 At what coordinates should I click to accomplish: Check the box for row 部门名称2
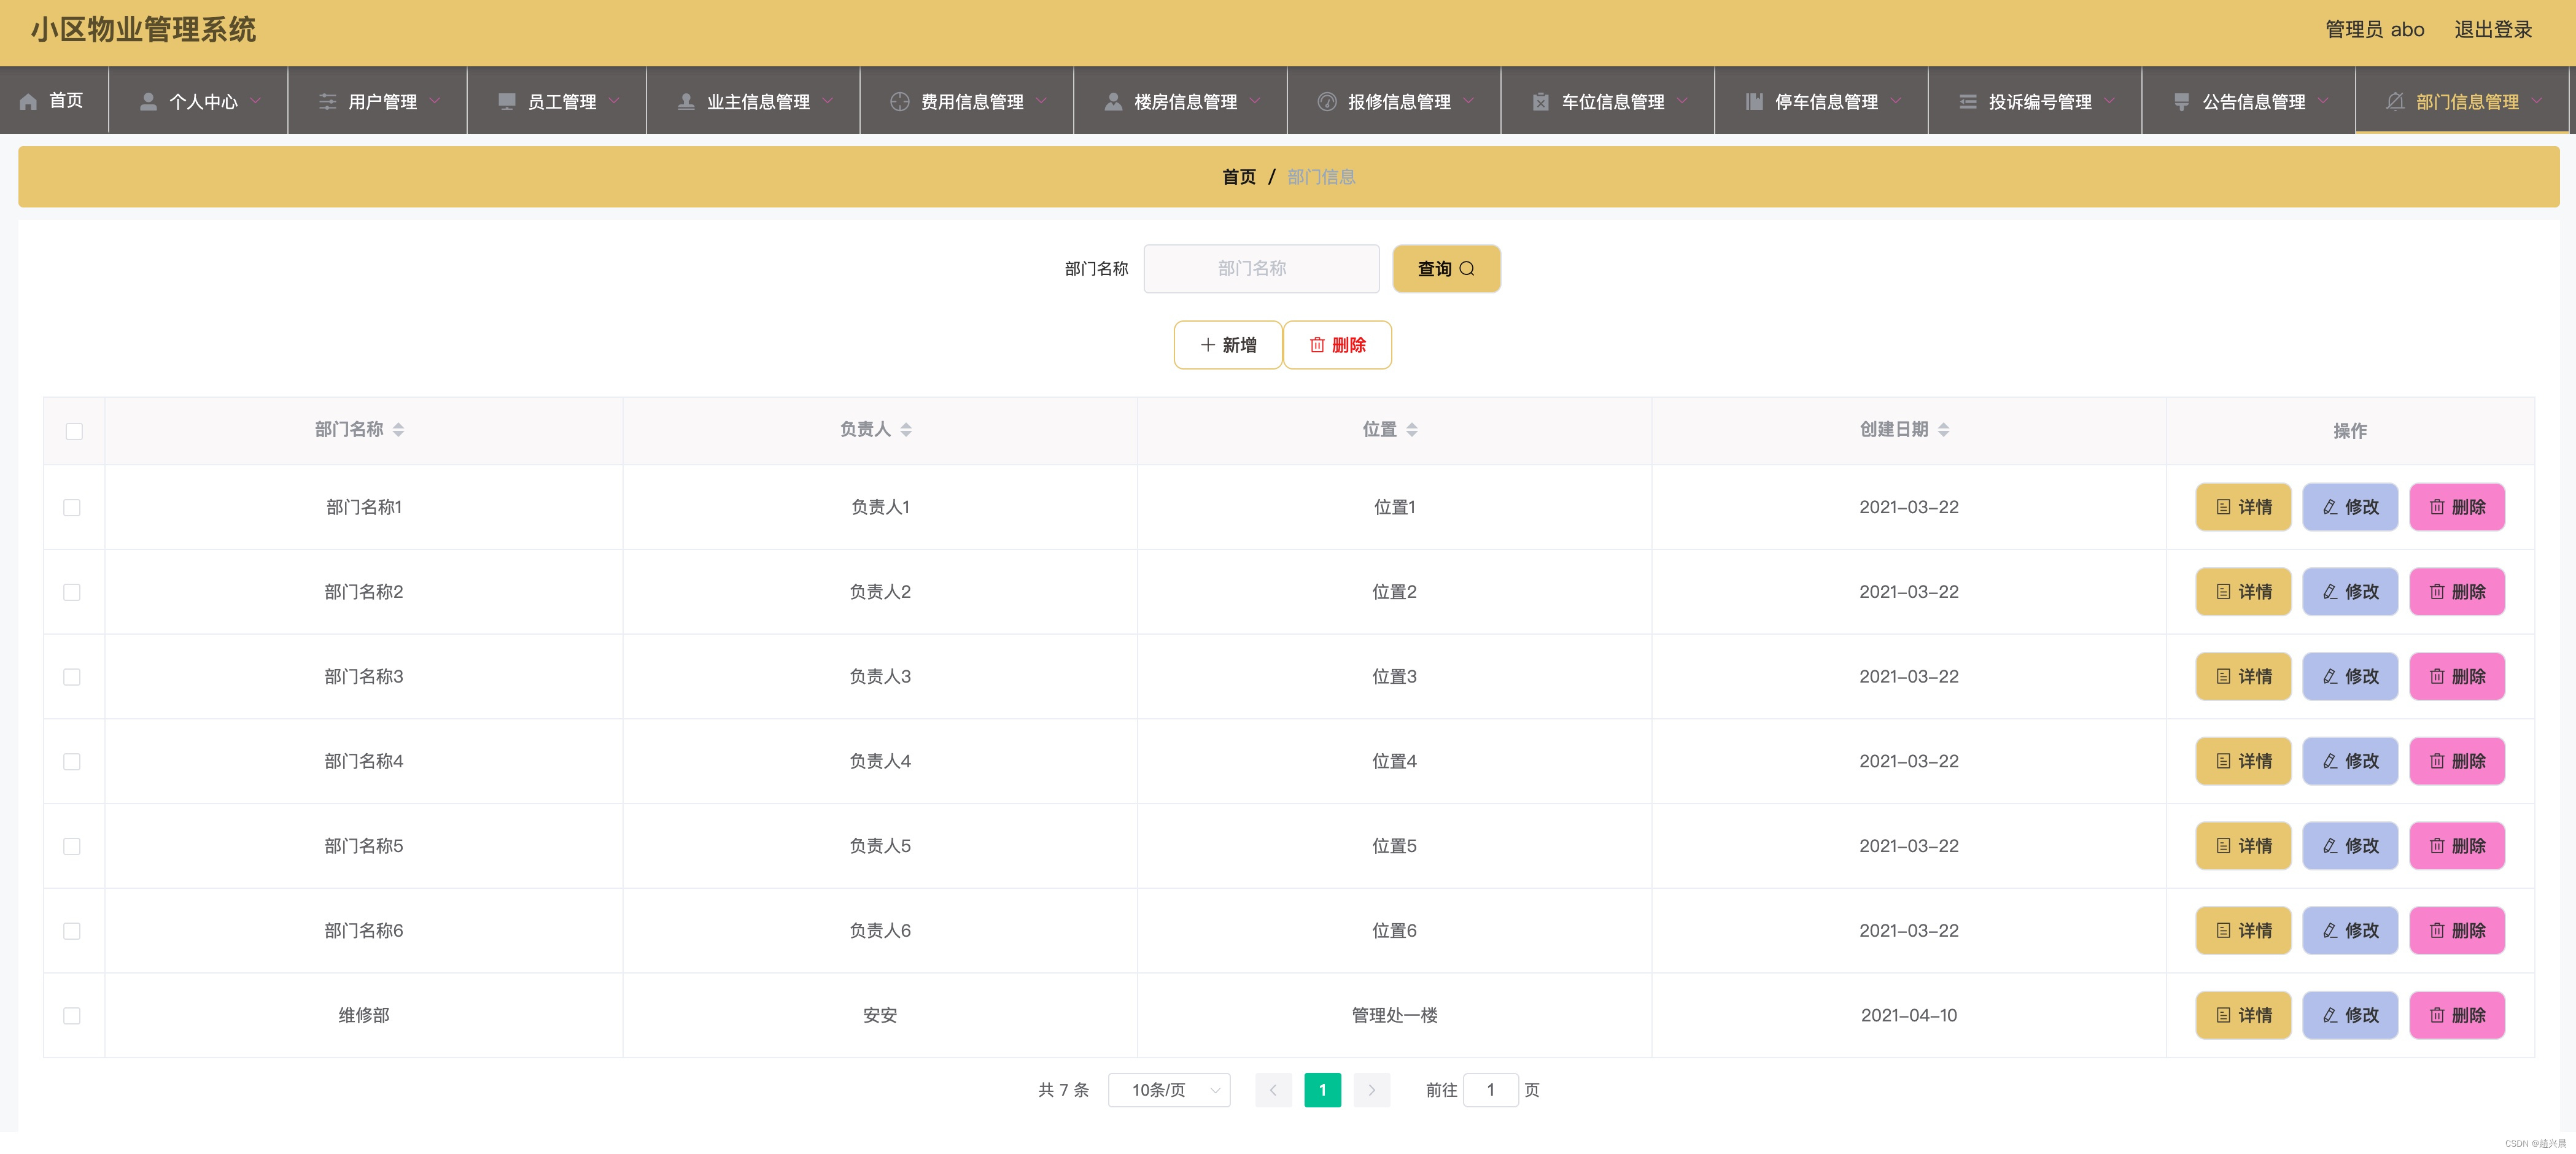coord(72,592)
